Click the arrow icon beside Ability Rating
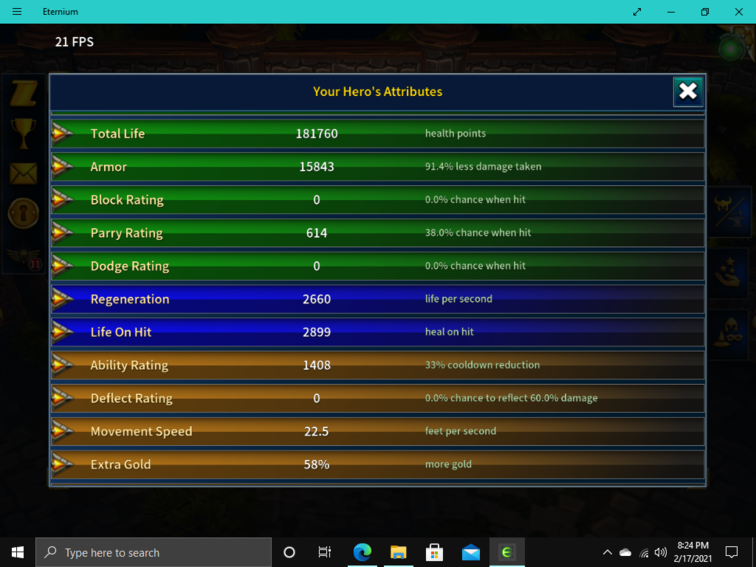 pyautogui.click(x=63, y=365)
